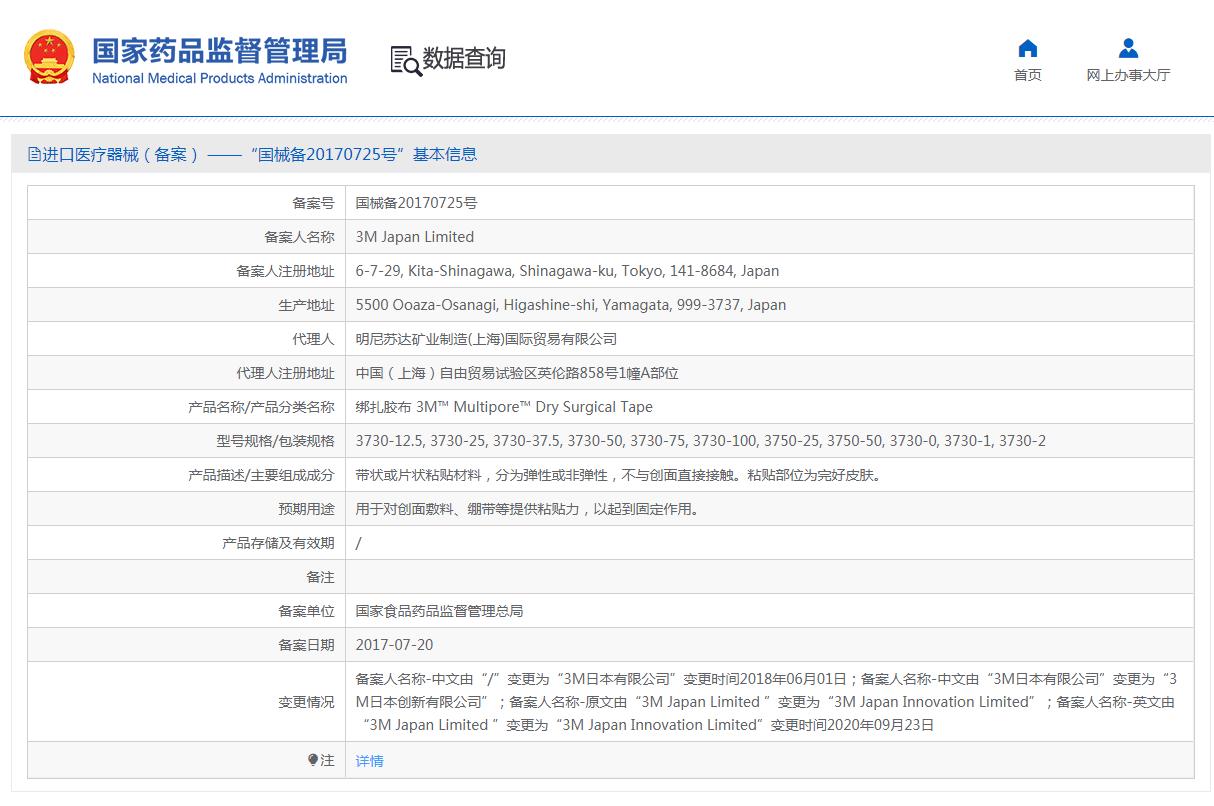Click the 数据查询 search document icon
Screen dimensions: 1214x806
405,60
